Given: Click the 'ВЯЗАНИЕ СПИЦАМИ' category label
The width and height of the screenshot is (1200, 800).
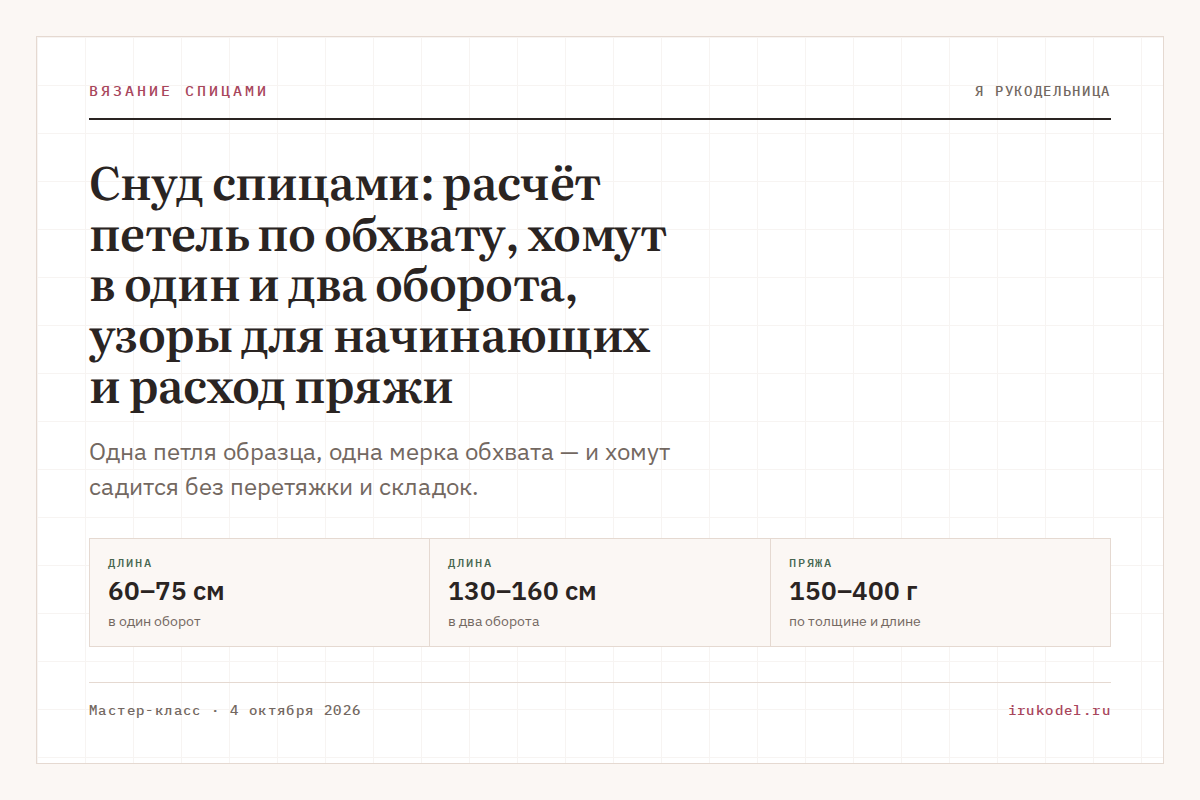Looking at the screenshot, I should pyautogui.click(x=178, y=91).
